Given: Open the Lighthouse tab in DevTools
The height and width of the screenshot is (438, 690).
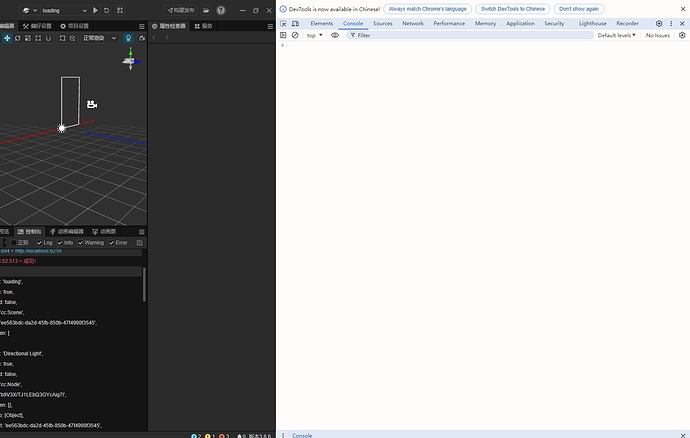Looking at the screenshot, I should pos(592,24).
